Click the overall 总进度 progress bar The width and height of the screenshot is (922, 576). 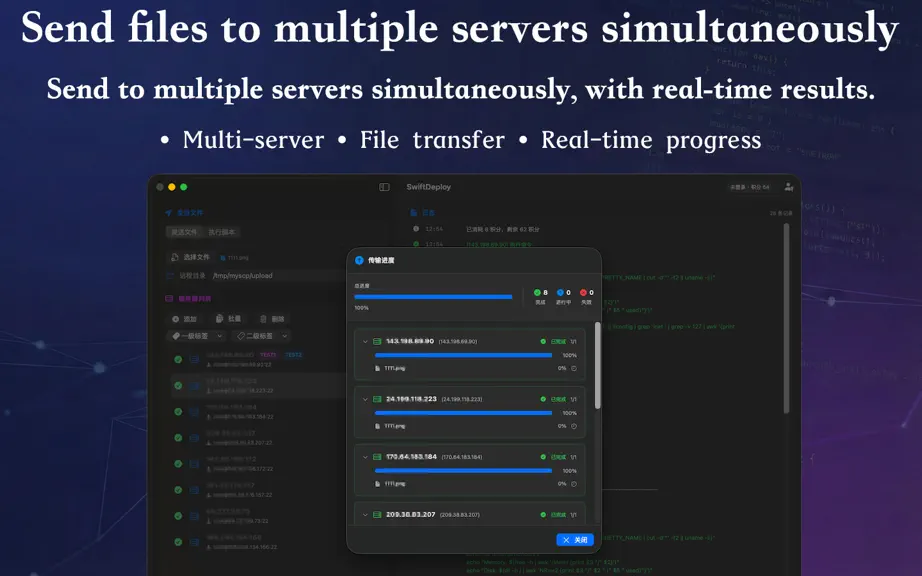(433, 297)
